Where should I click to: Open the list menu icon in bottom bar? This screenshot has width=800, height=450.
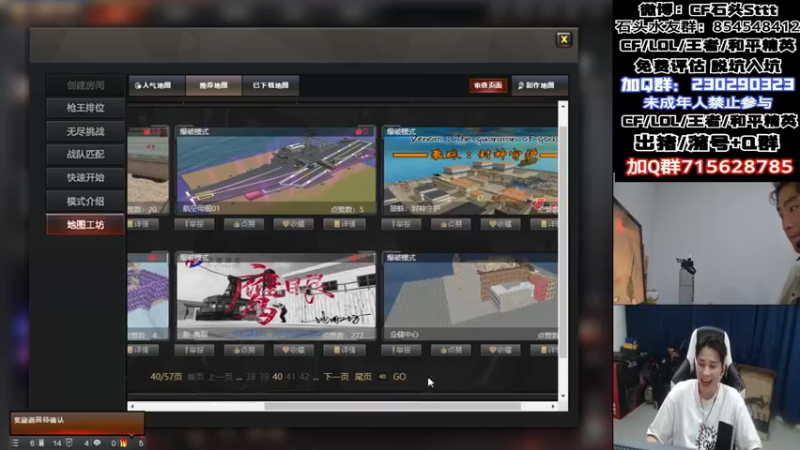pos(15,443)
